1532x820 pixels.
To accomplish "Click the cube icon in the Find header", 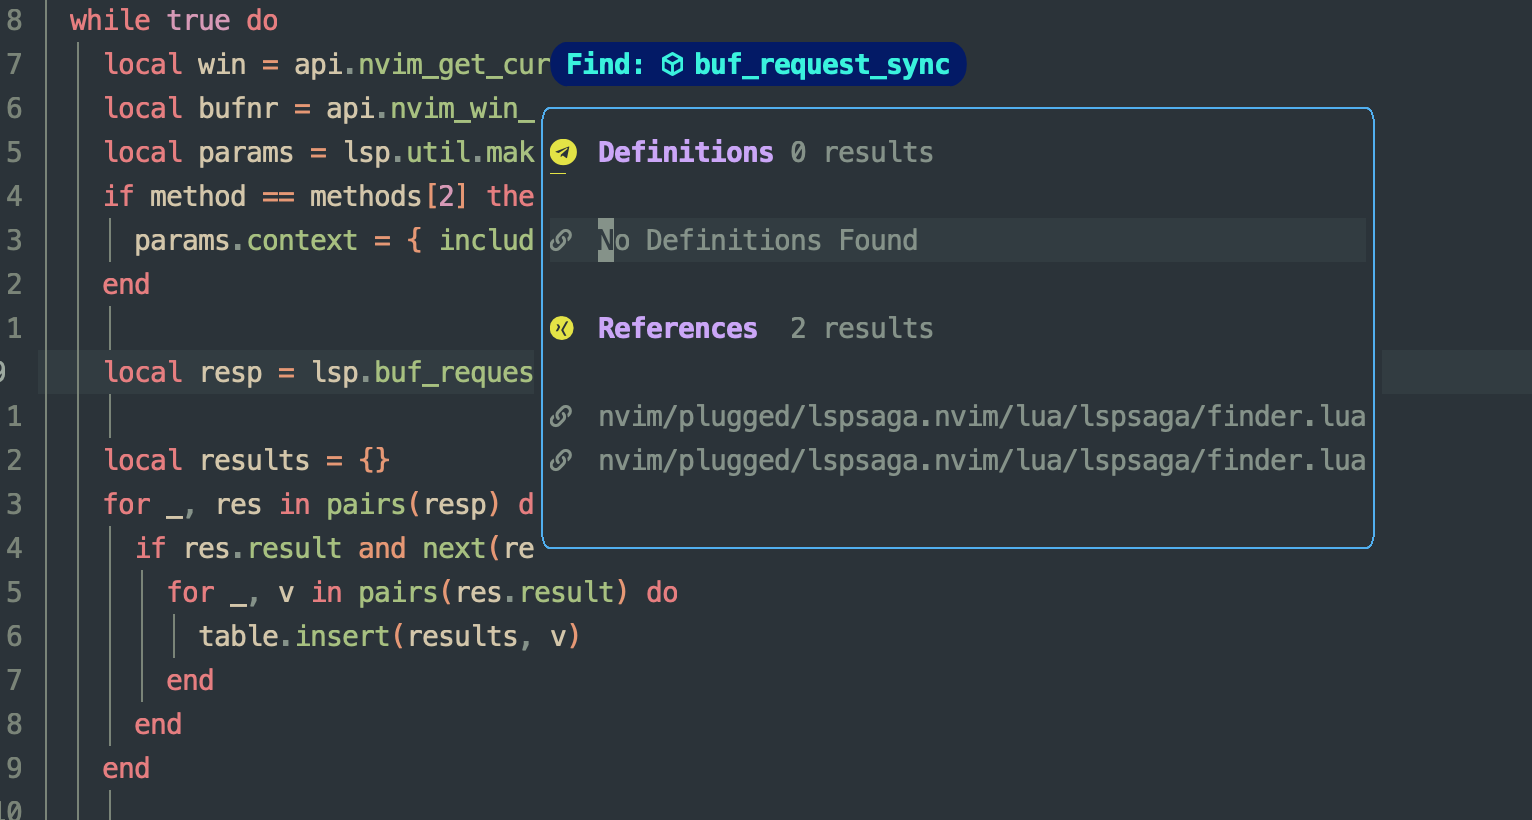I will 672,64.
